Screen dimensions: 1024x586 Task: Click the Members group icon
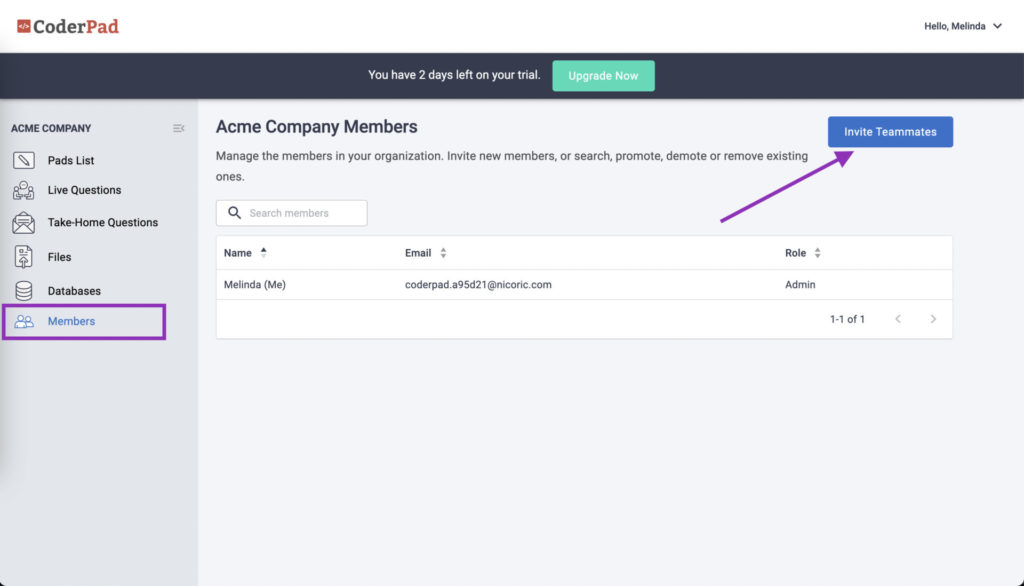coord(24,321)
